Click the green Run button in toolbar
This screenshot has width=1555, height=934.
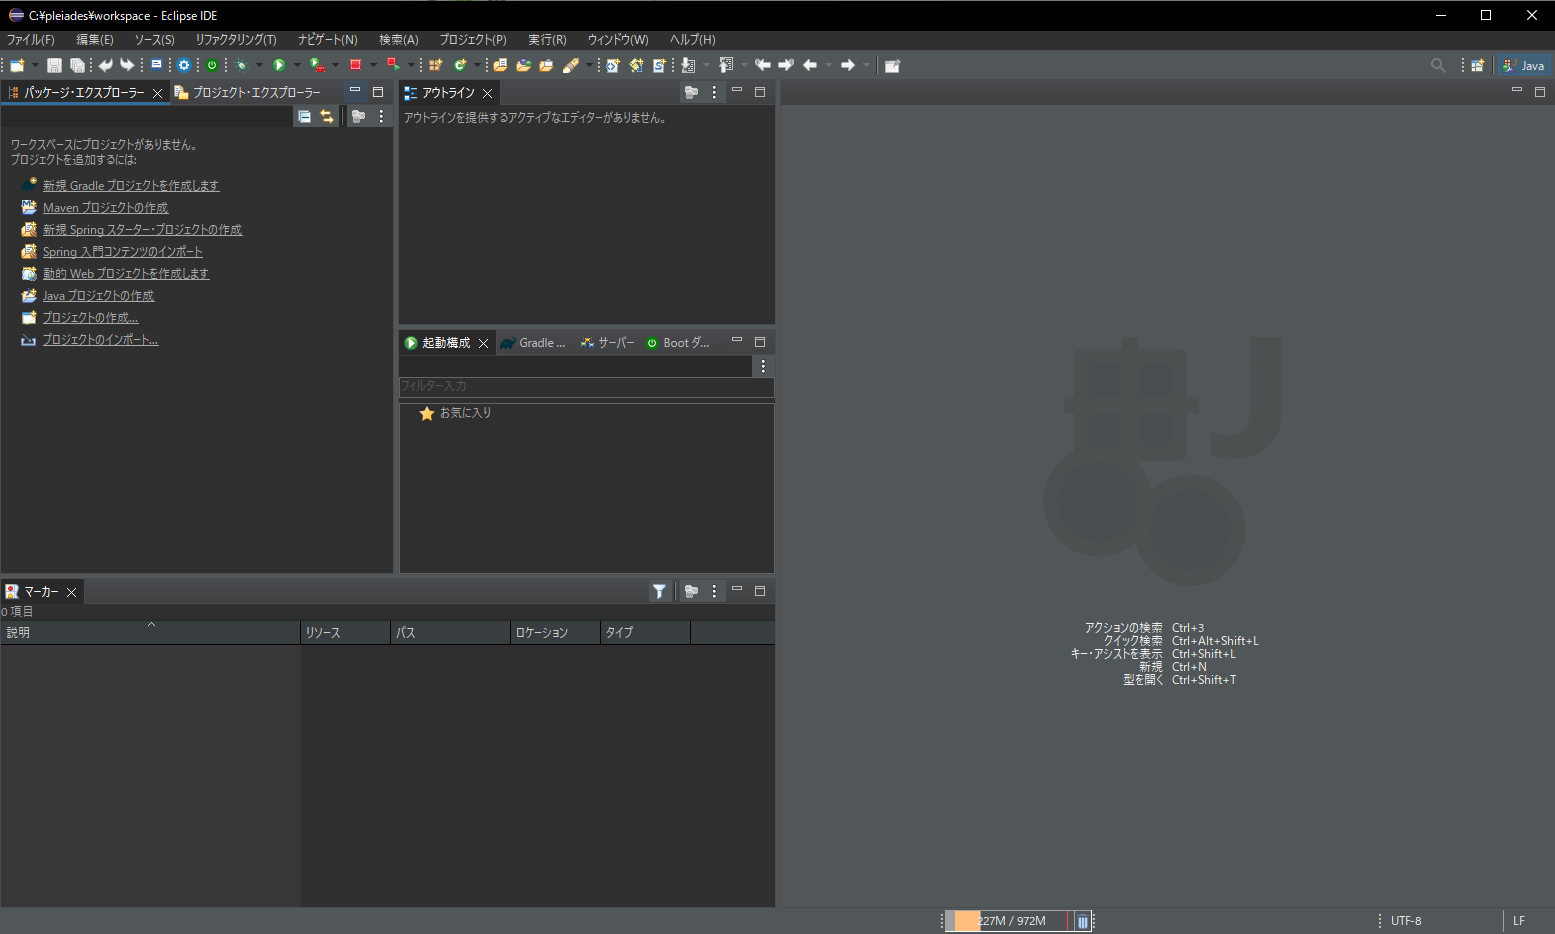tap(279, 65)
